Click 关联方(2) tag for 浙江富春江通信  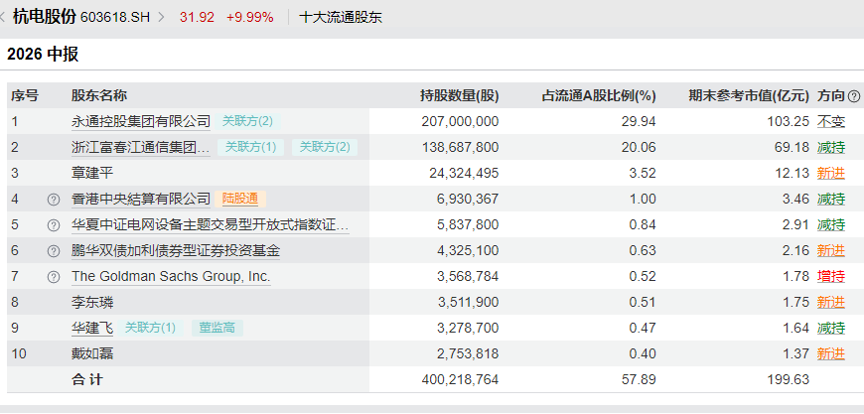point(325,147)
